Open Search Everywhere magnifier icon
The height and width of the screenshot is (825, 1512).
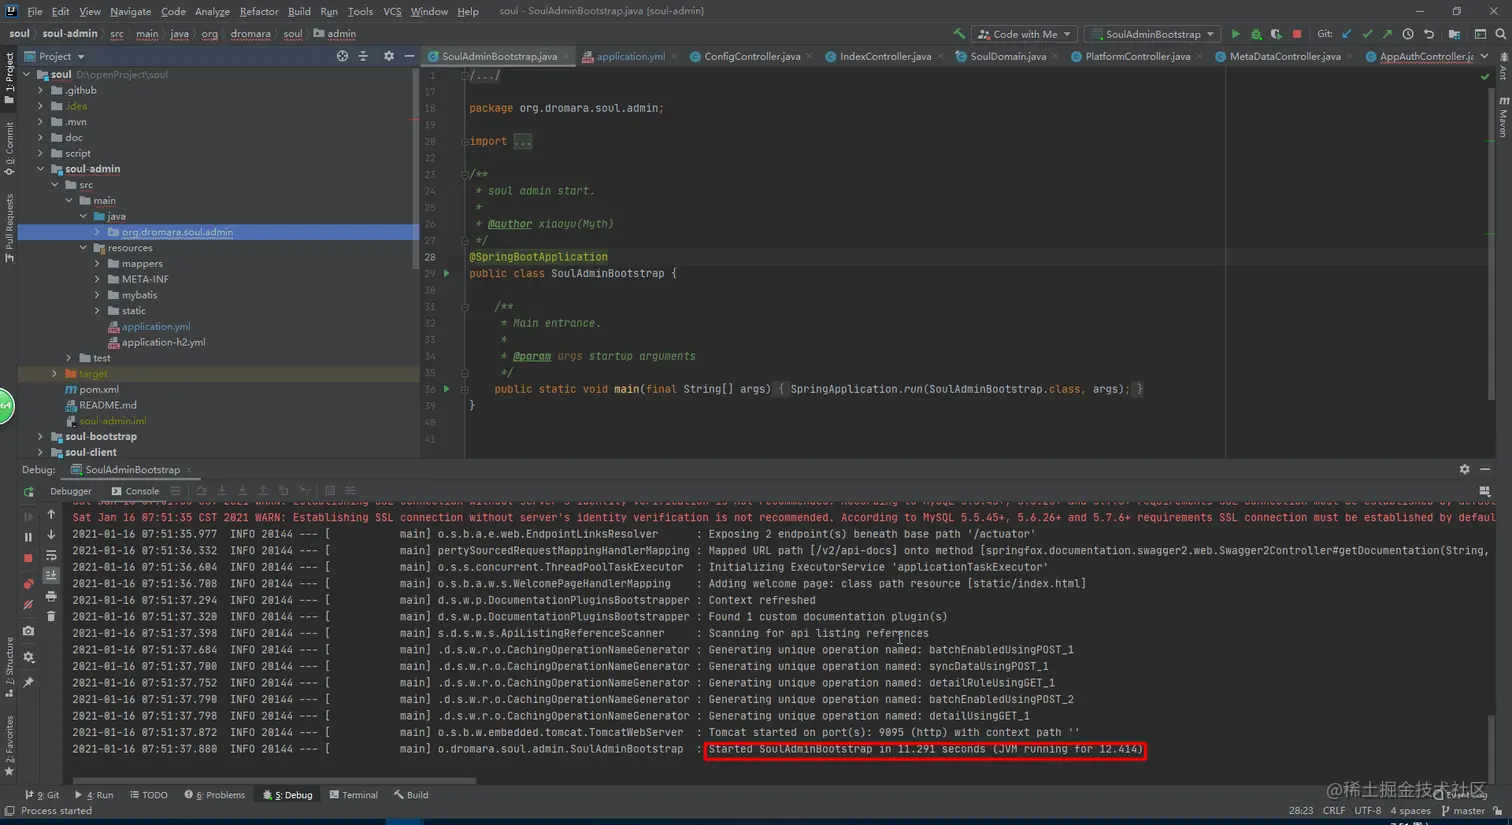[1500, 34]
